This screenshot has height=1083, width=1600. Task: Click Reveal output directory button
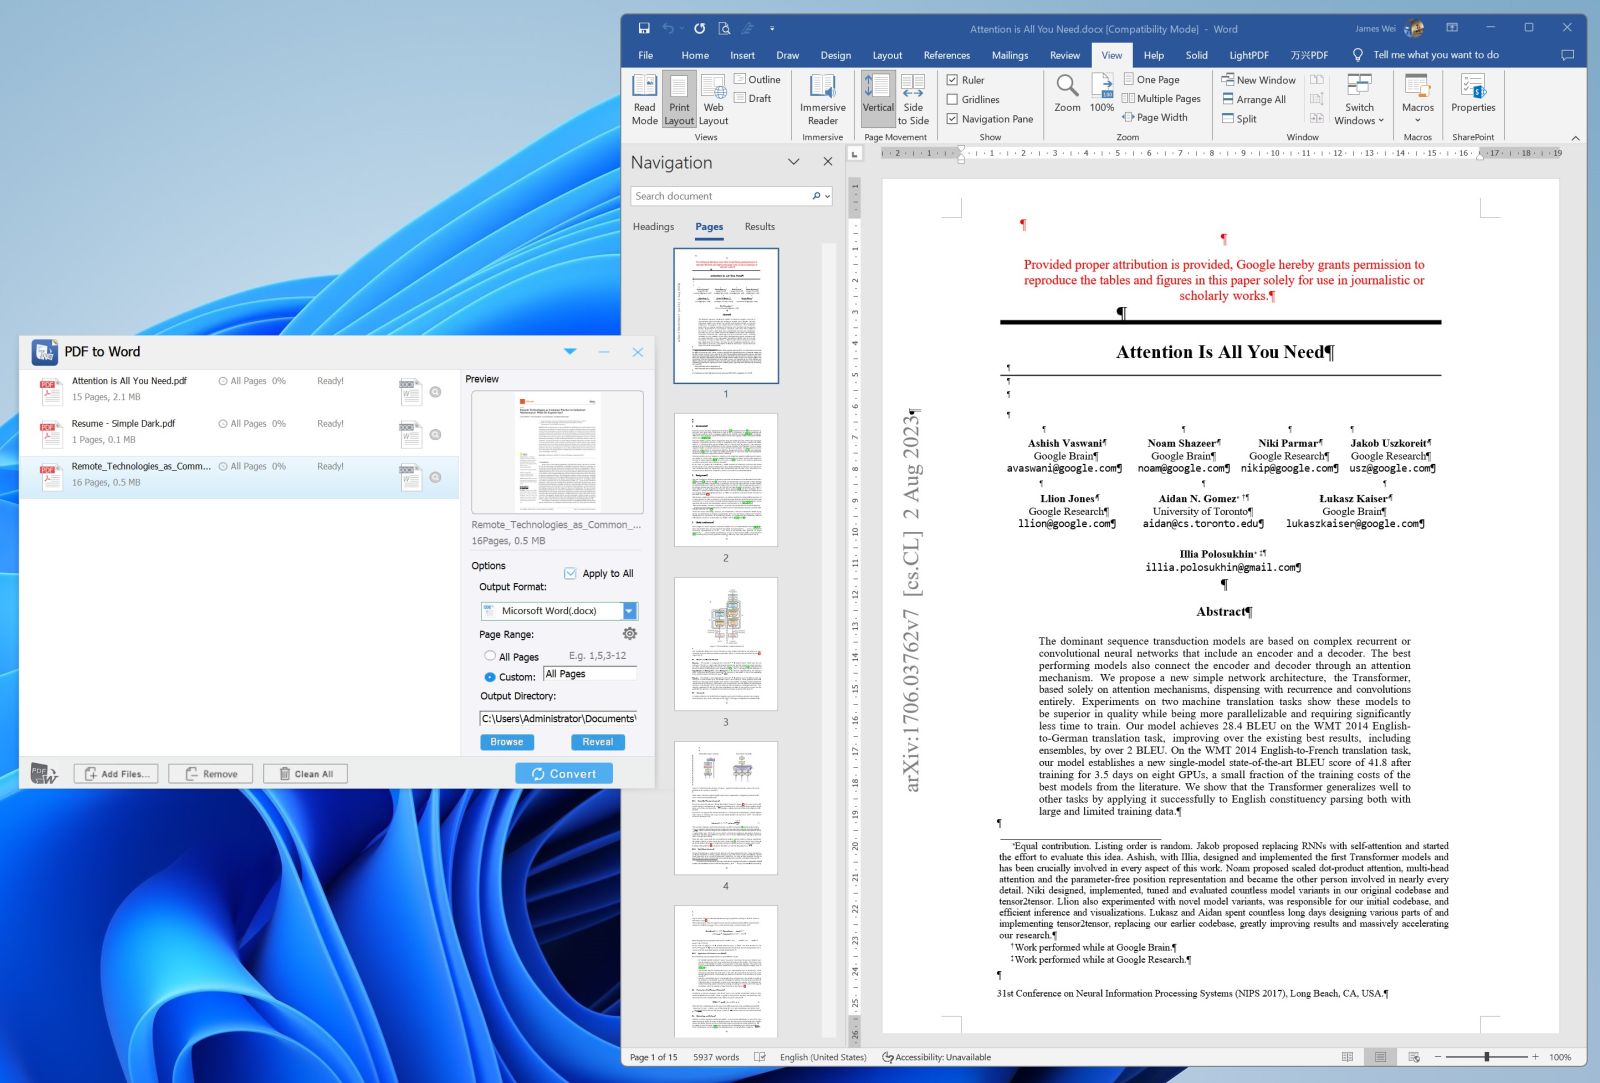pos(598,742)
